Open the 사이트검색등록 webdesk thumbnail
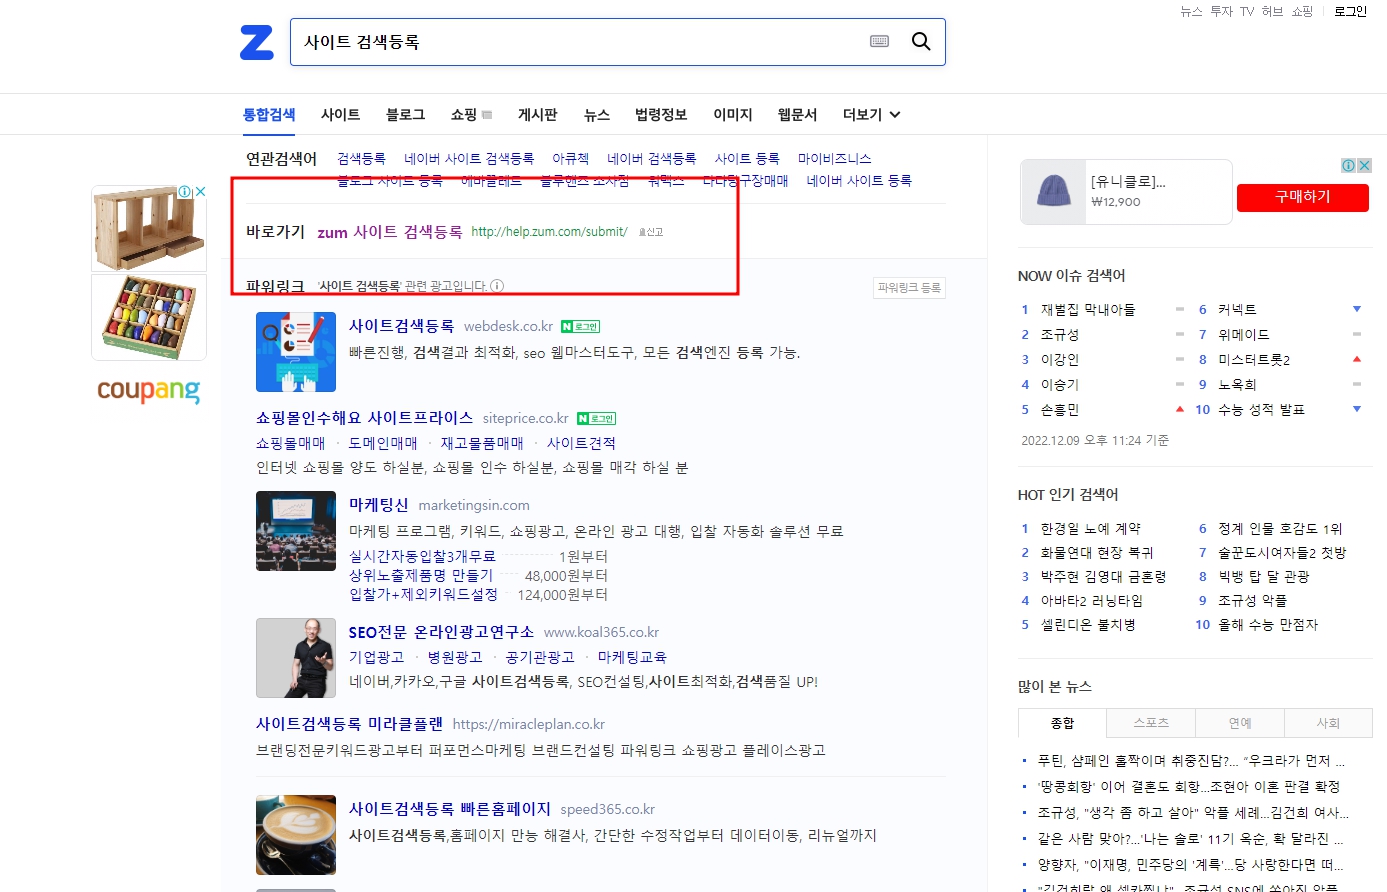 click(296, 352)
